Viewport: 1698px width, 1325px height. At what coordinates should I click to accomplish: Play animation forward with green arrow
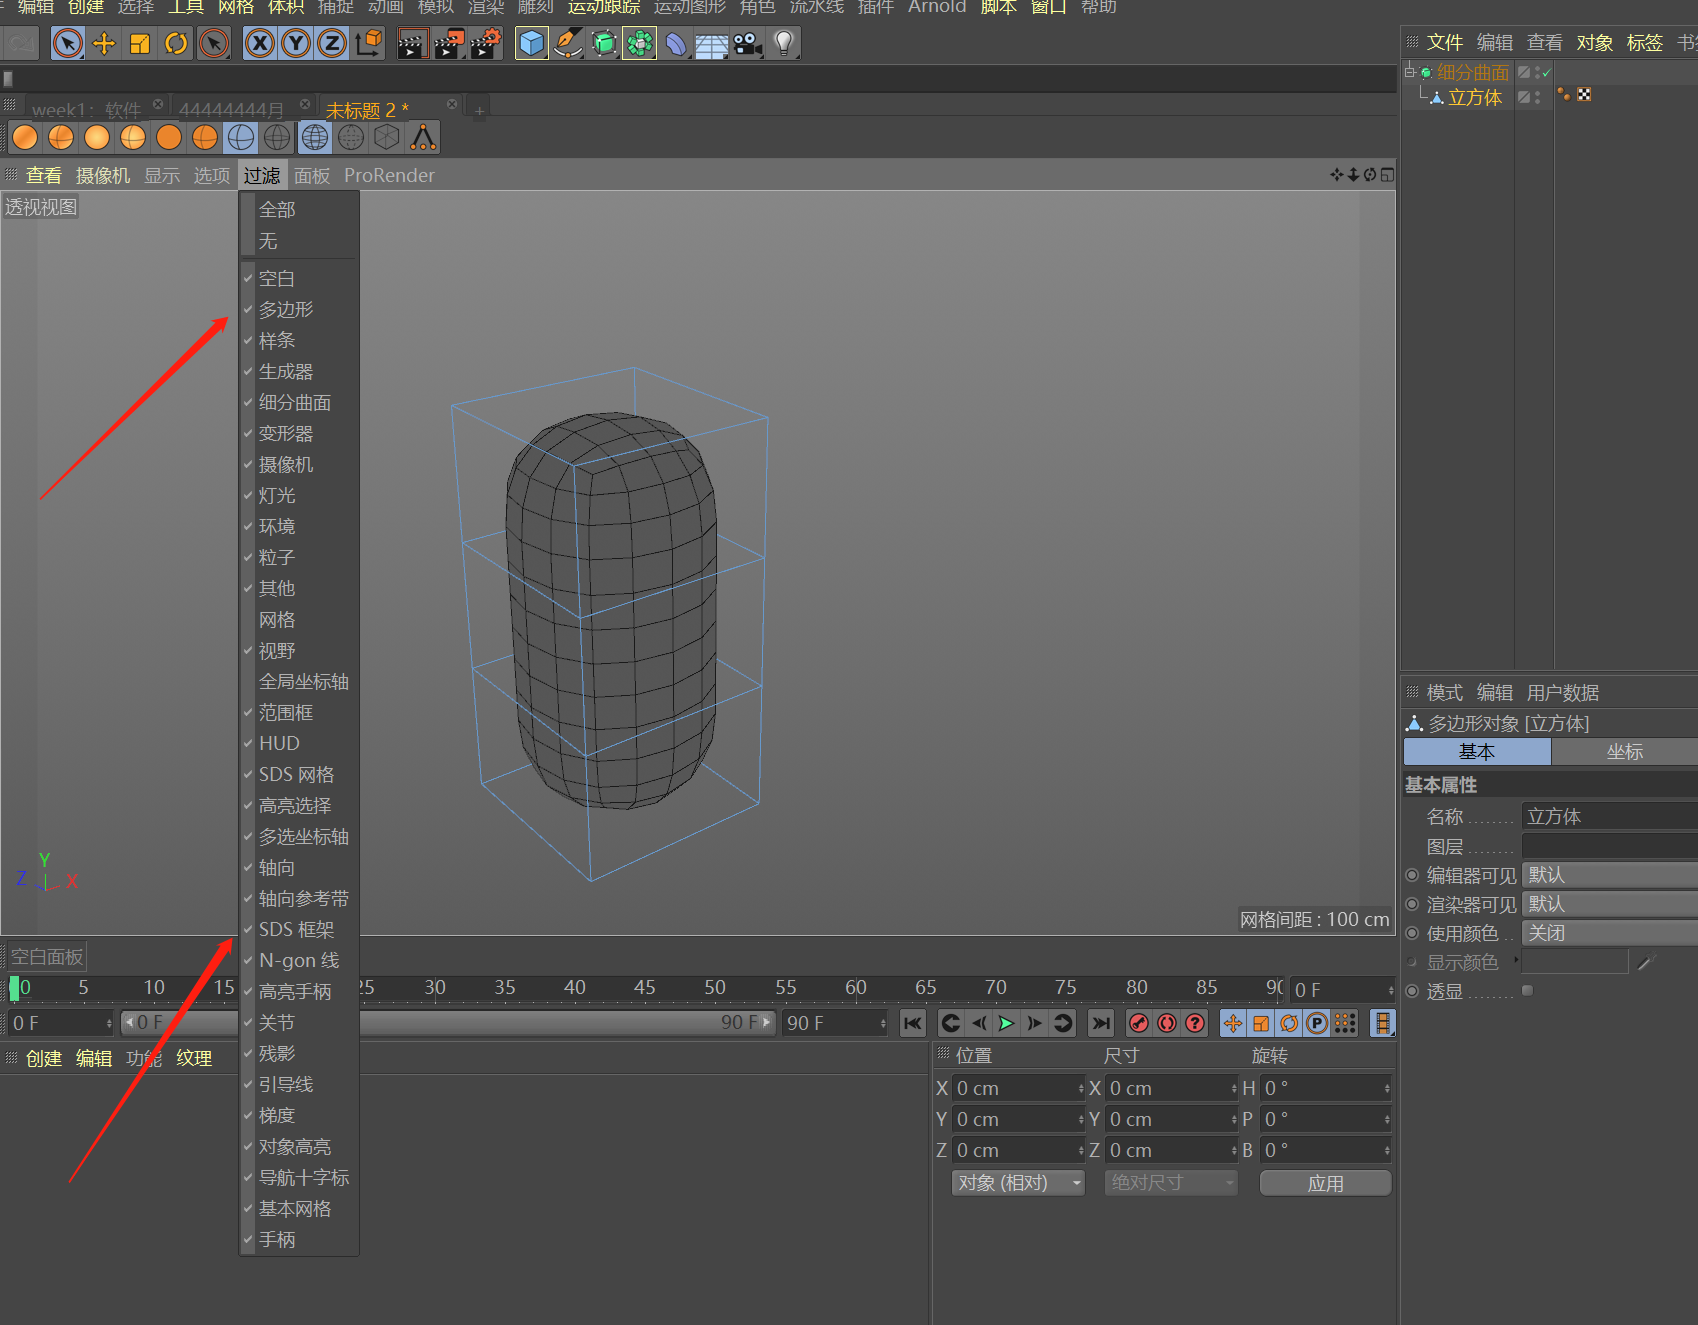pos(1007,1023)
